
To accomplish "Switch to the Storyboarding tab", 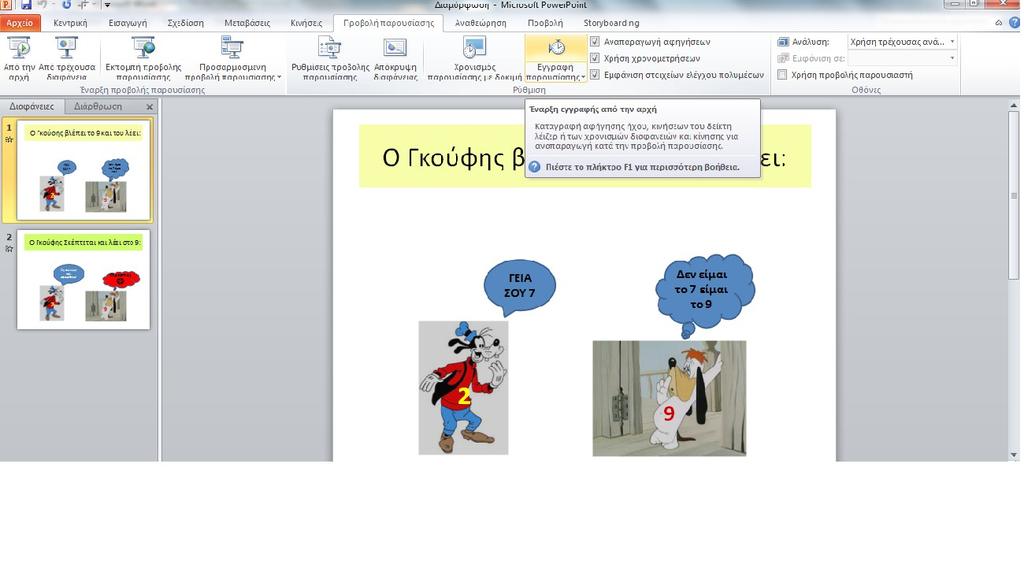I will coord(611,23).
